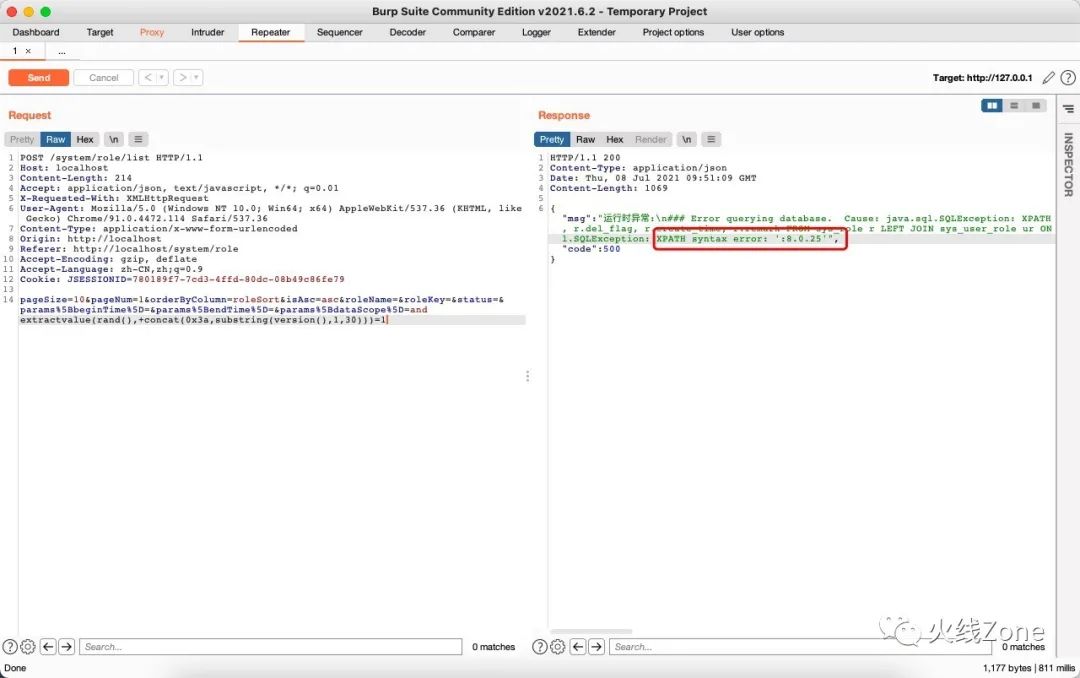Edit the target with pencil icon

tap(1048, 78)
